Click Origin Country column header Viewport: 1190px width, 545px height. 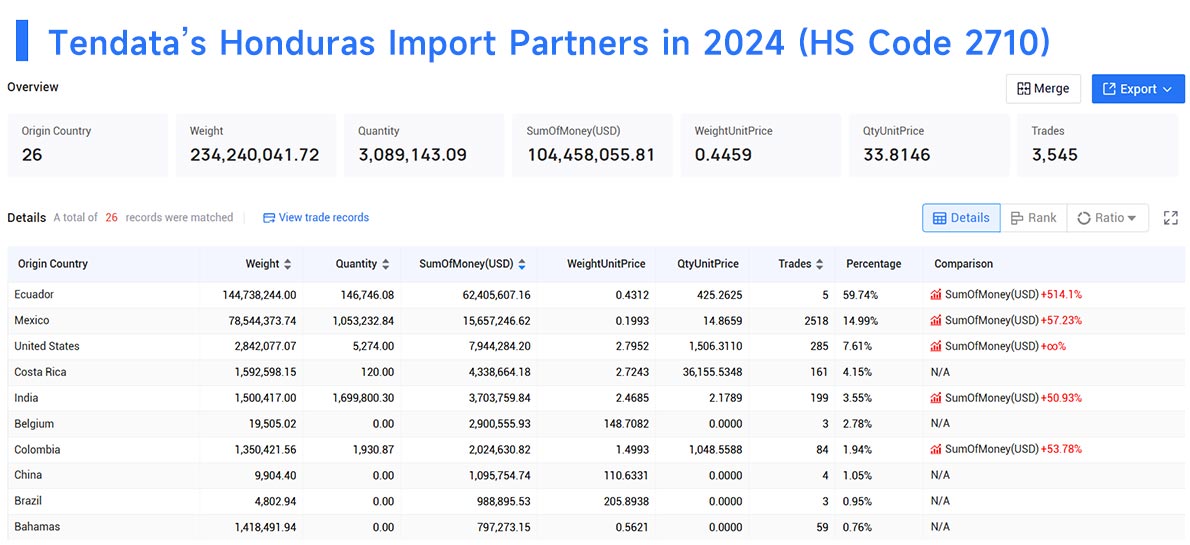click(52, 264)
